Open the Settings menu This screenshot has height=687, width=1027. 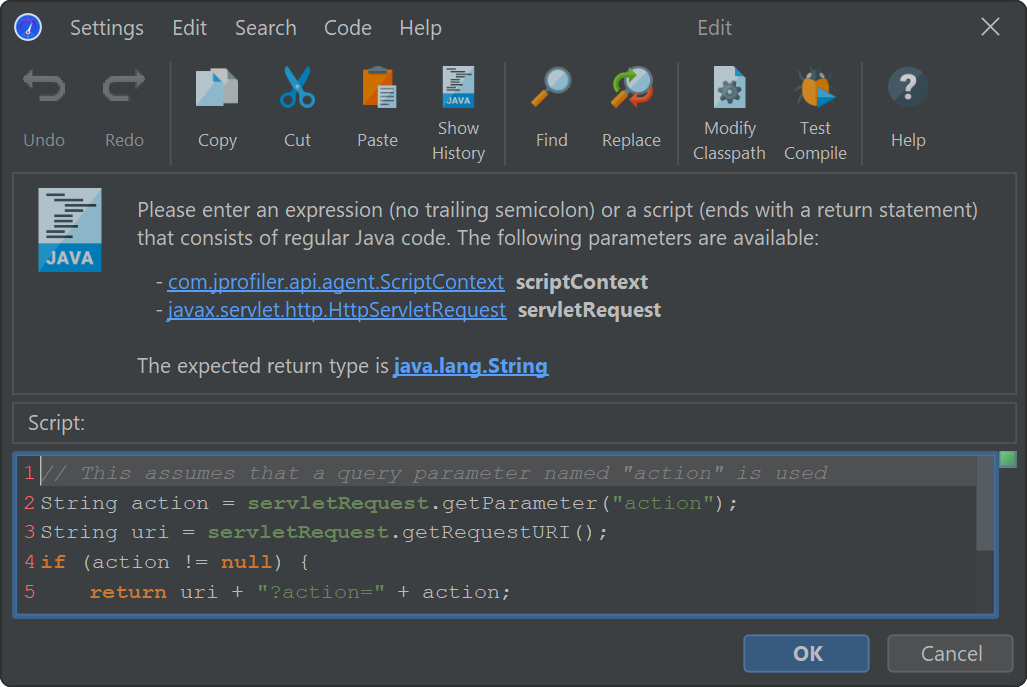(107, 28)
